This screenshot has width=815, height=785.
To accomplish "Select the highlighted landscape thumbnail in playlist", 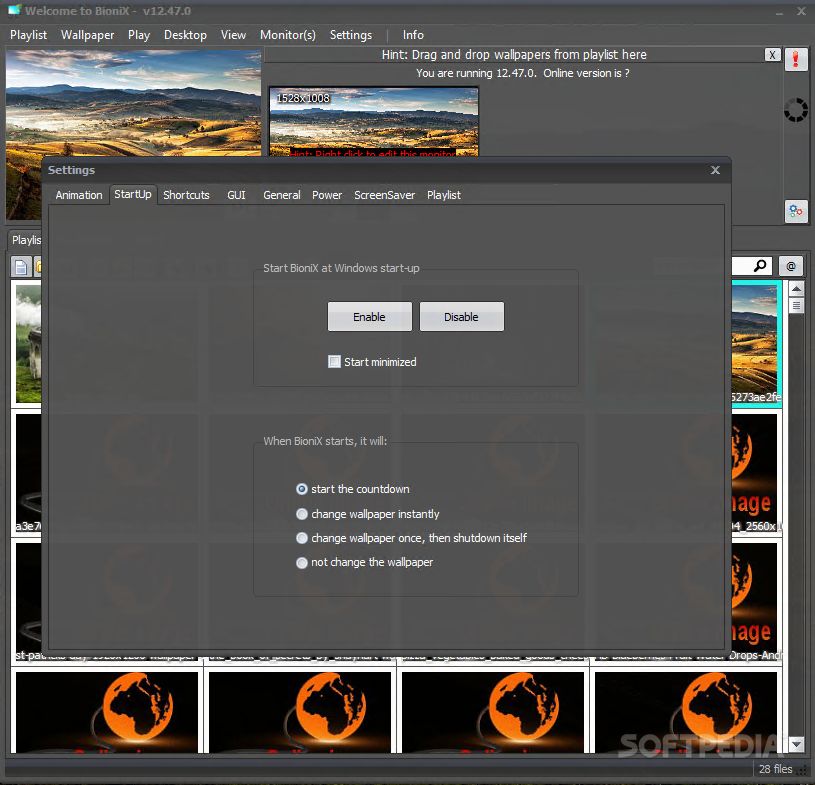I will pos(756,344).
